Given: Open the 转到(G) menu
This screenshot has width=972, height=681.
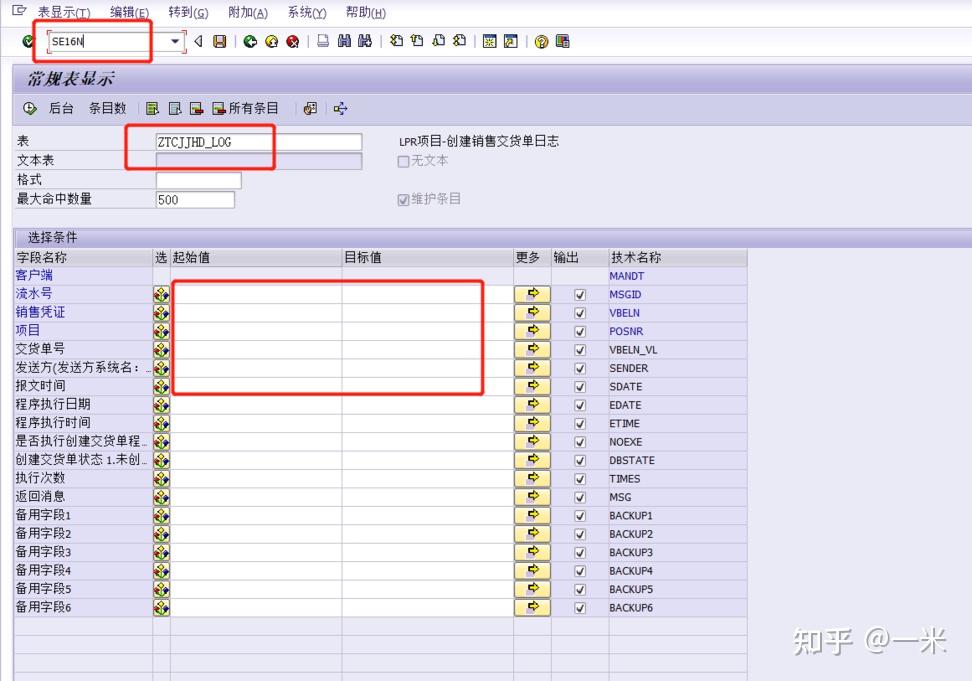Looking at the screenshot, I should point(187,12).
